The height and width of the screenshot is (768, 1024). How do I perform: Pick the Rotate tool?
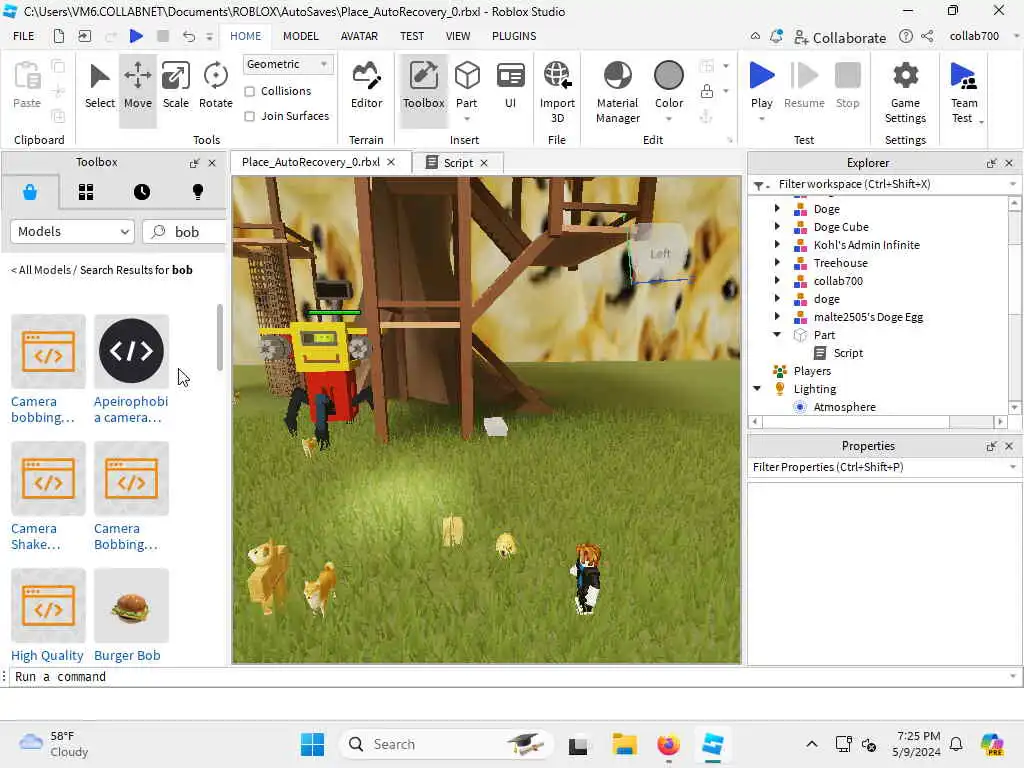216,86
